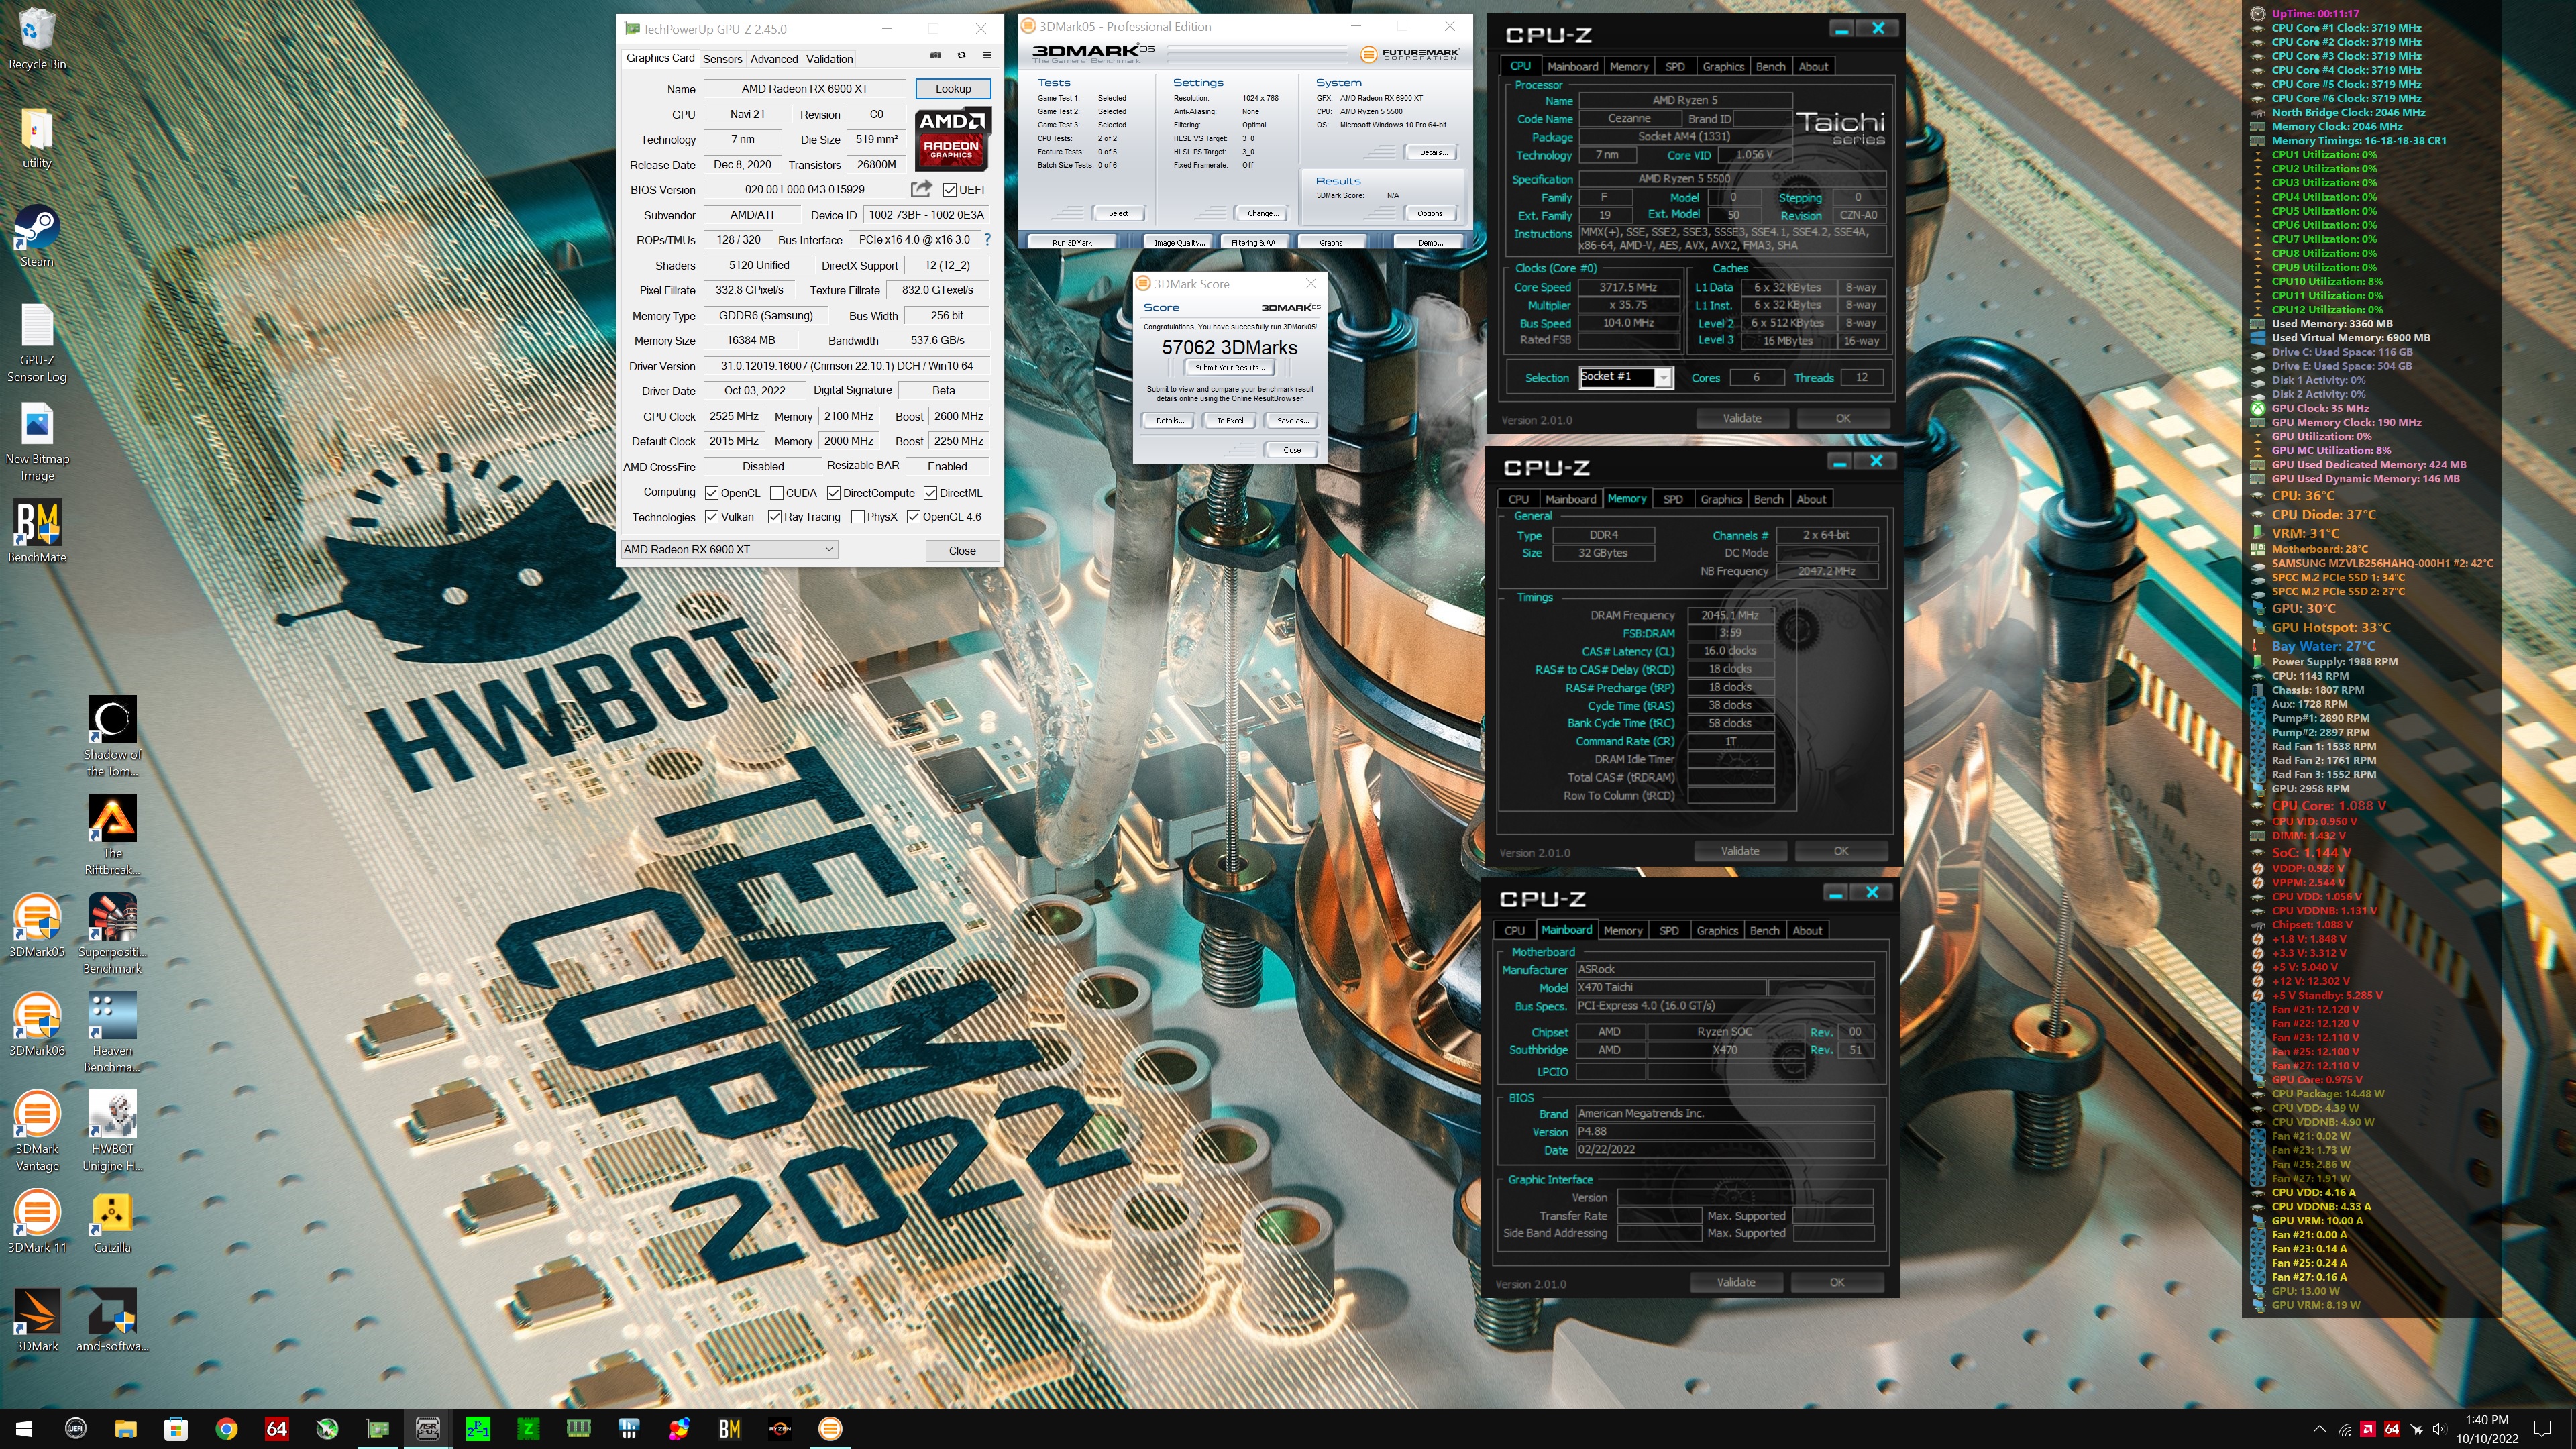Show hidden system tray icons
This screenshot has height=1449, width=2576.
pos(2320,1429)
